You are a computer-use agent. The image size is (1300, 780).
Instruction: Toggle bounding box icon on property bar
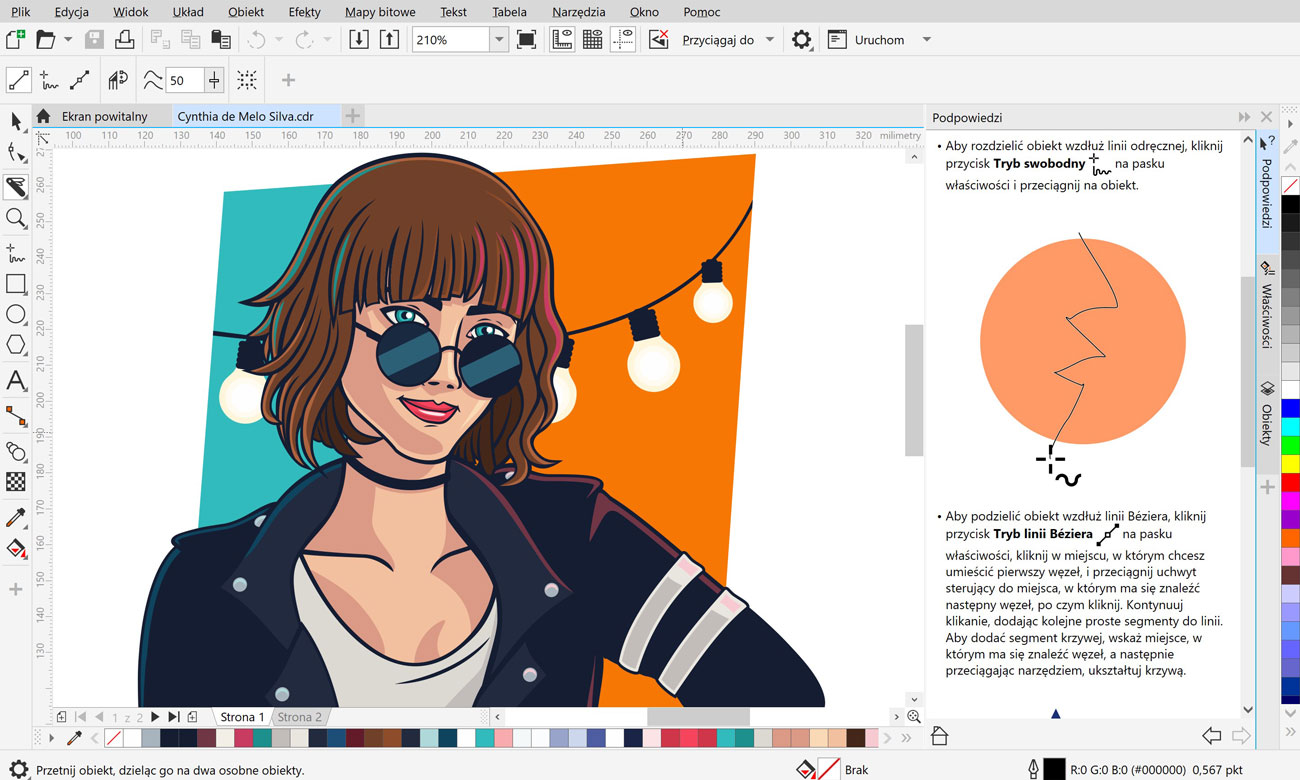point(246,80)
